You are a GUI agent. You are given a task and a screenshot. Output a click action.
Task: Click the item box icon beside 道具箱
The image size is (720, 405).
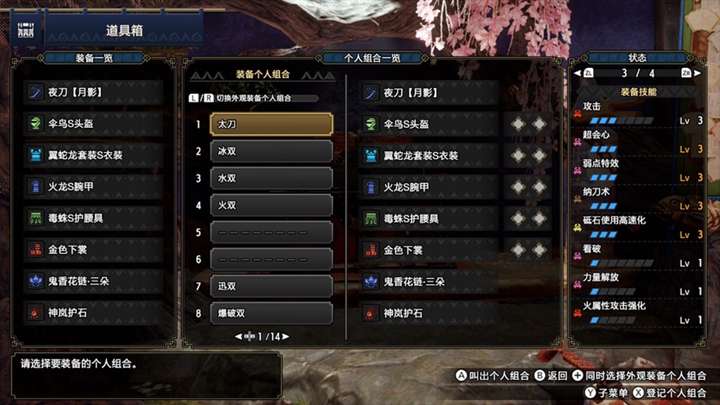pos(26,30)
